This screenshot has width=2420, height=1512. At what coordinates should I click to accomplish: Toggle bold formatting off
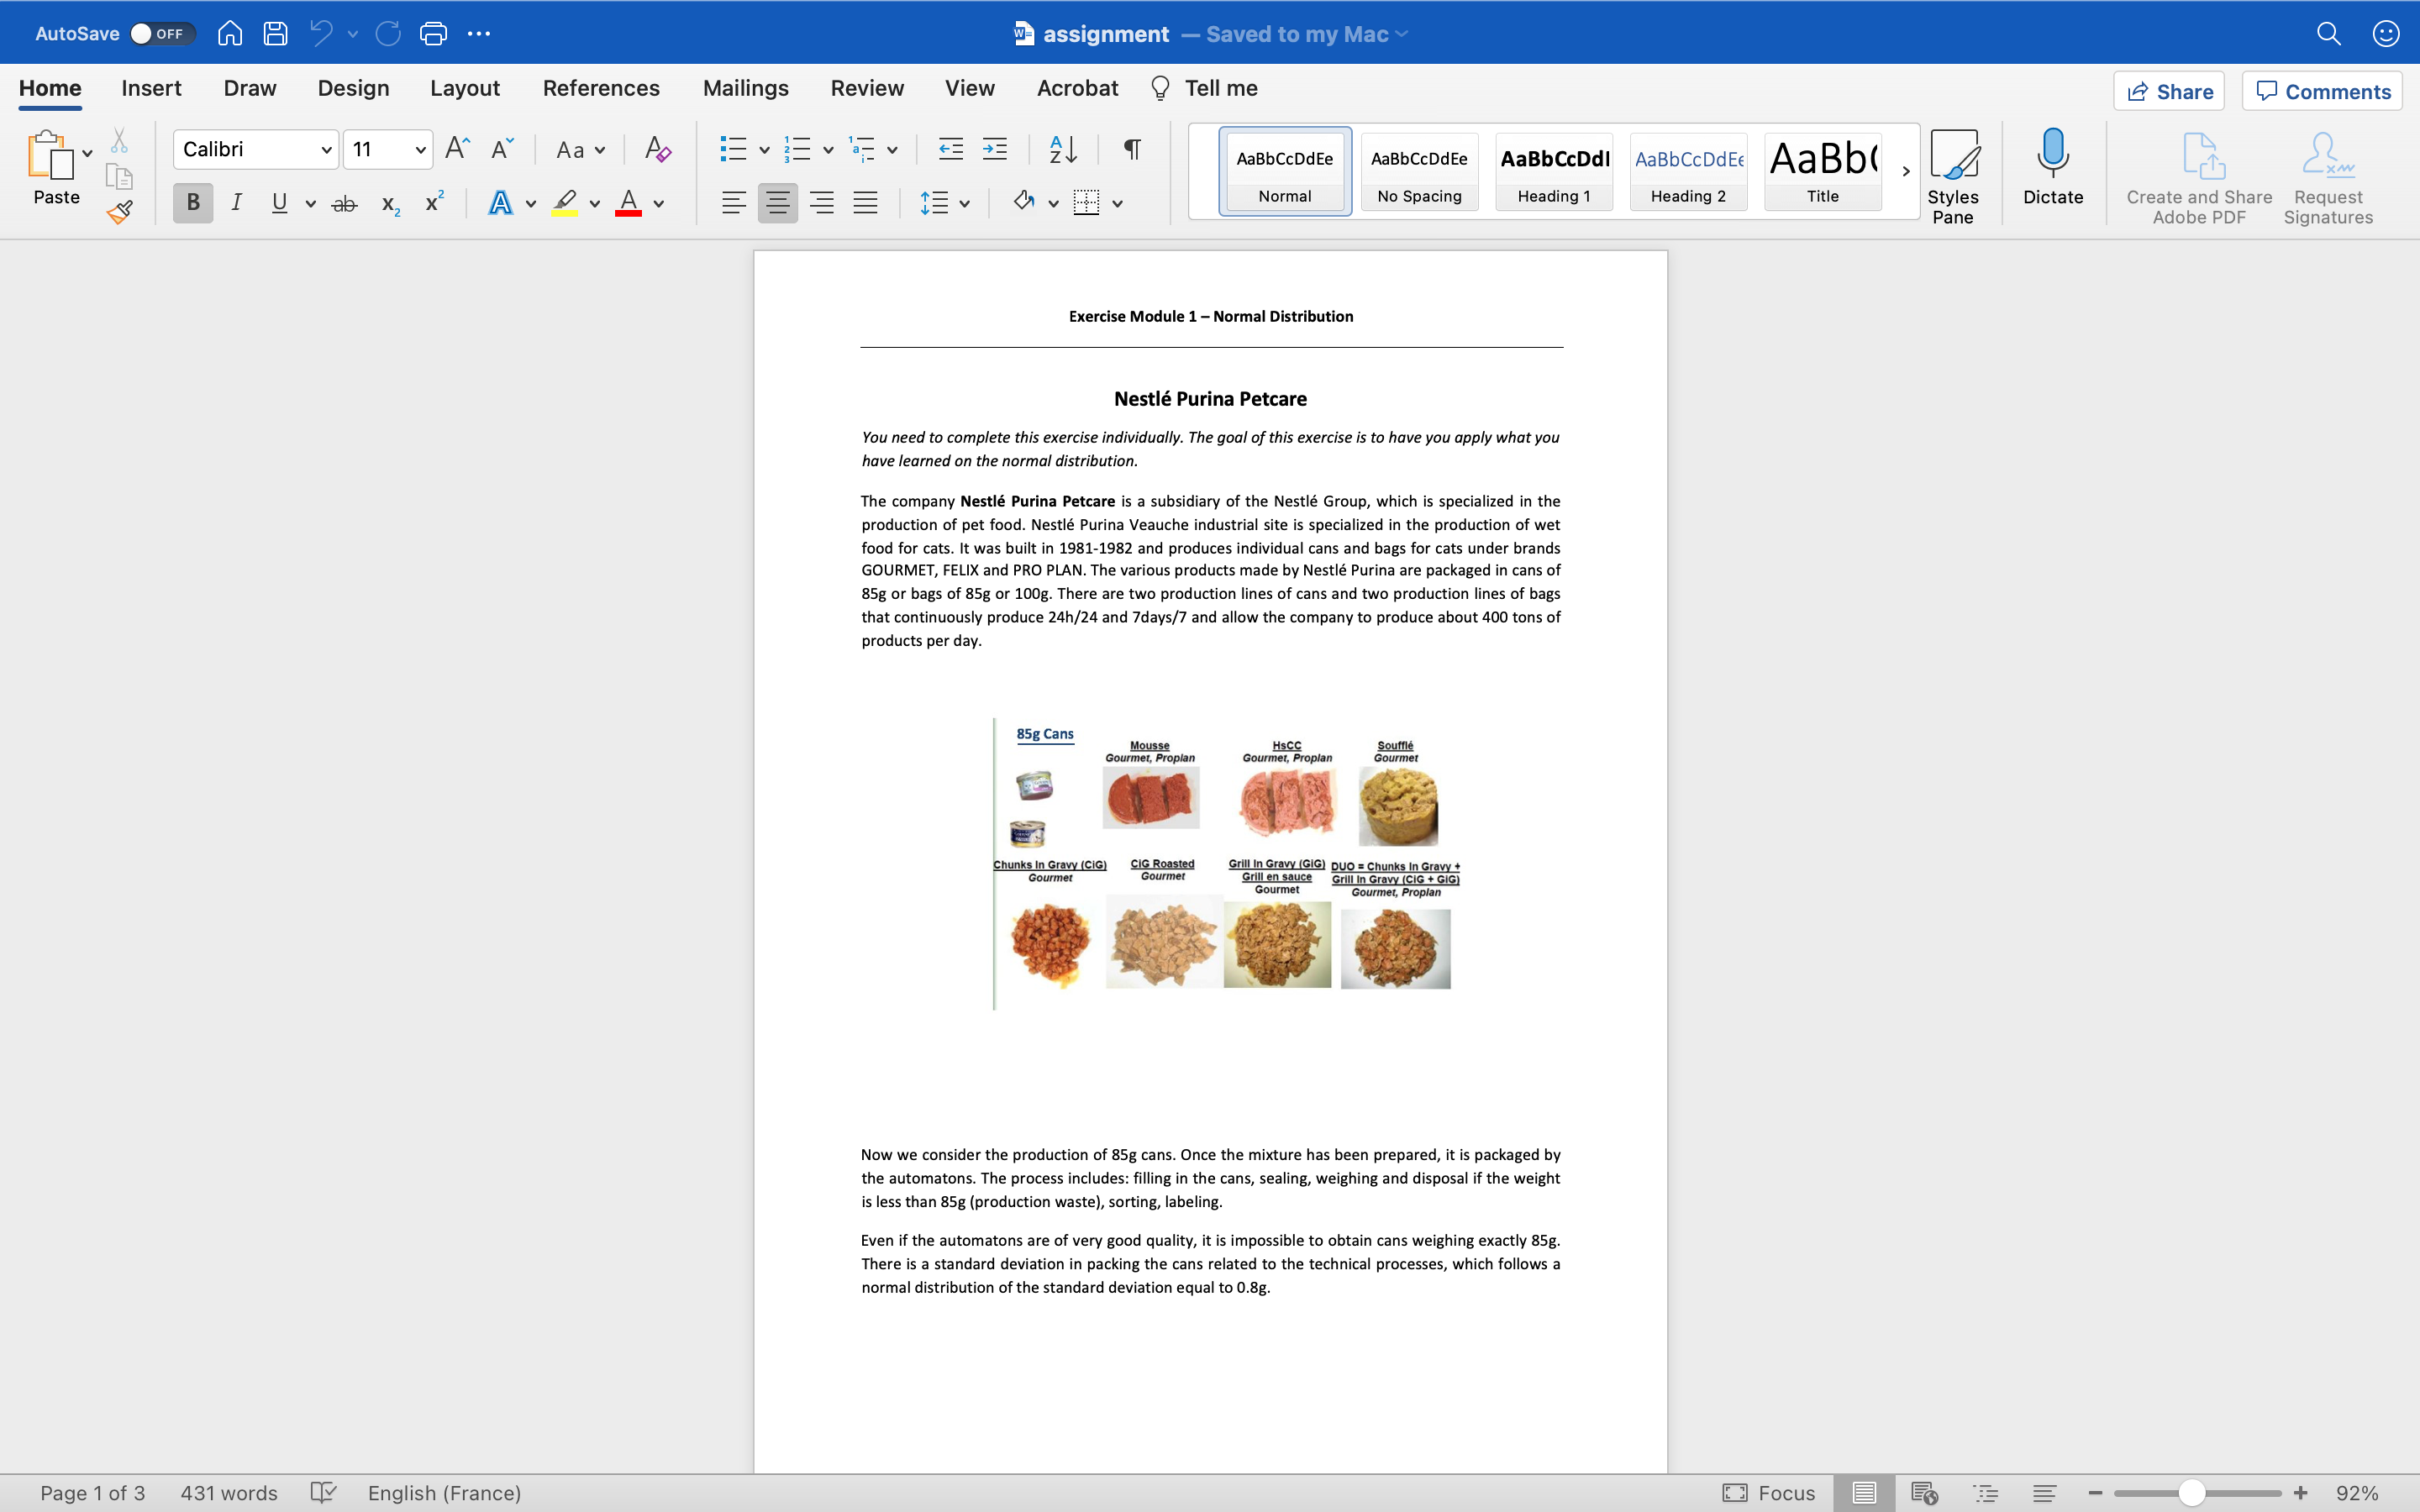coord(192,202)
